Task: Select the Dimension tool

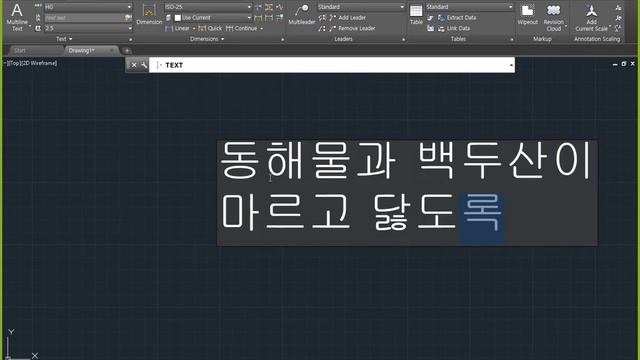Action: tap(149, 14)
